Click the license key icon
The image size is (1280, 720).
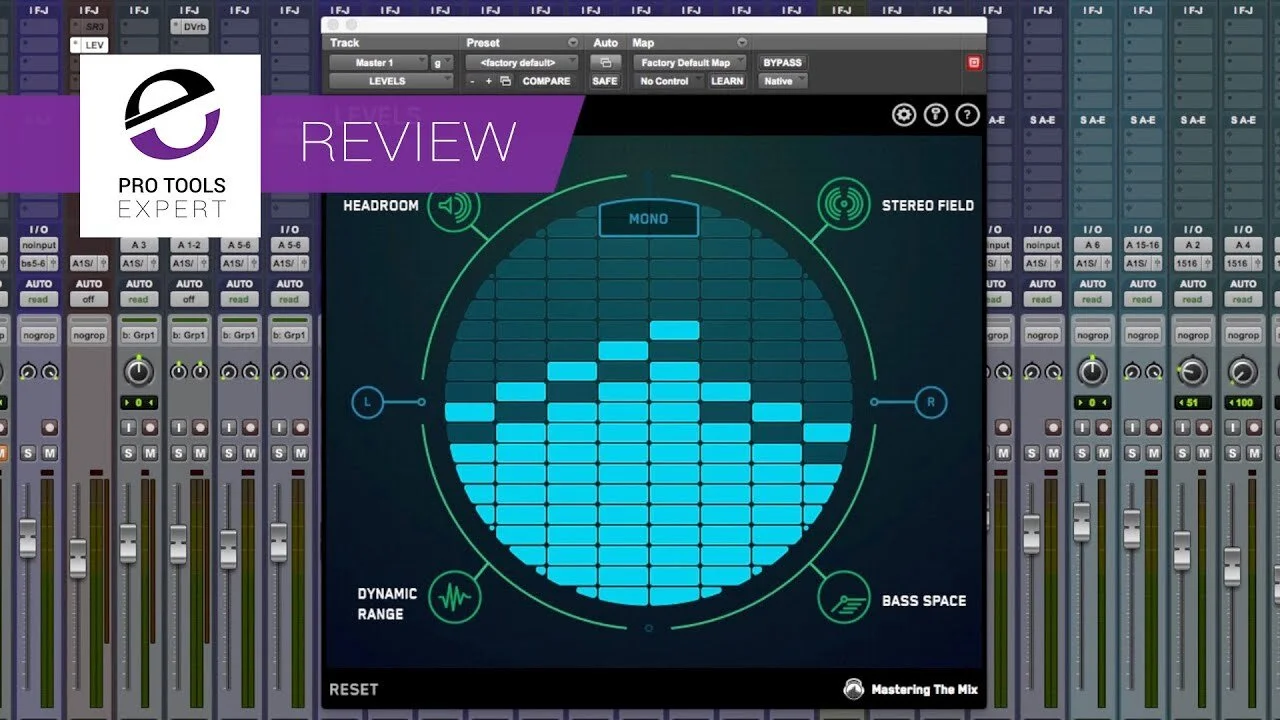click(936, 115)
